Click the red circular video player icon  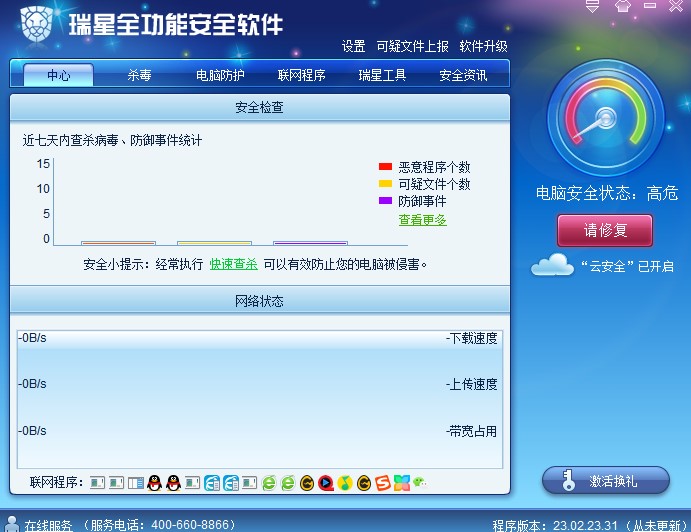(326, 483)
